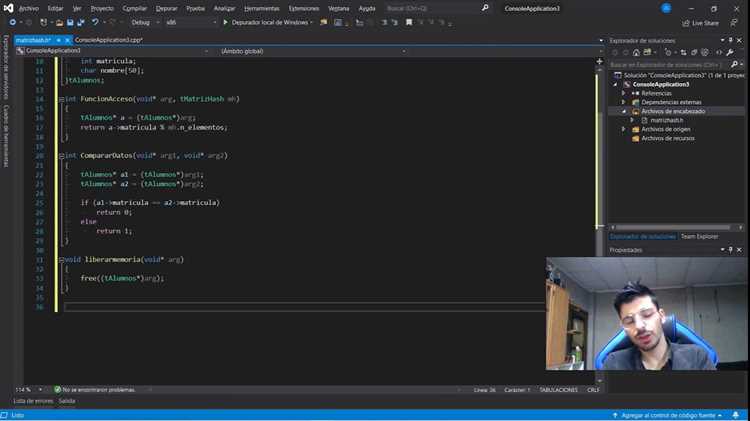Expand the Referencias tree node
The width and height of the screenshot is (750, 421).
pyautogui.click(x=623, y=93)
